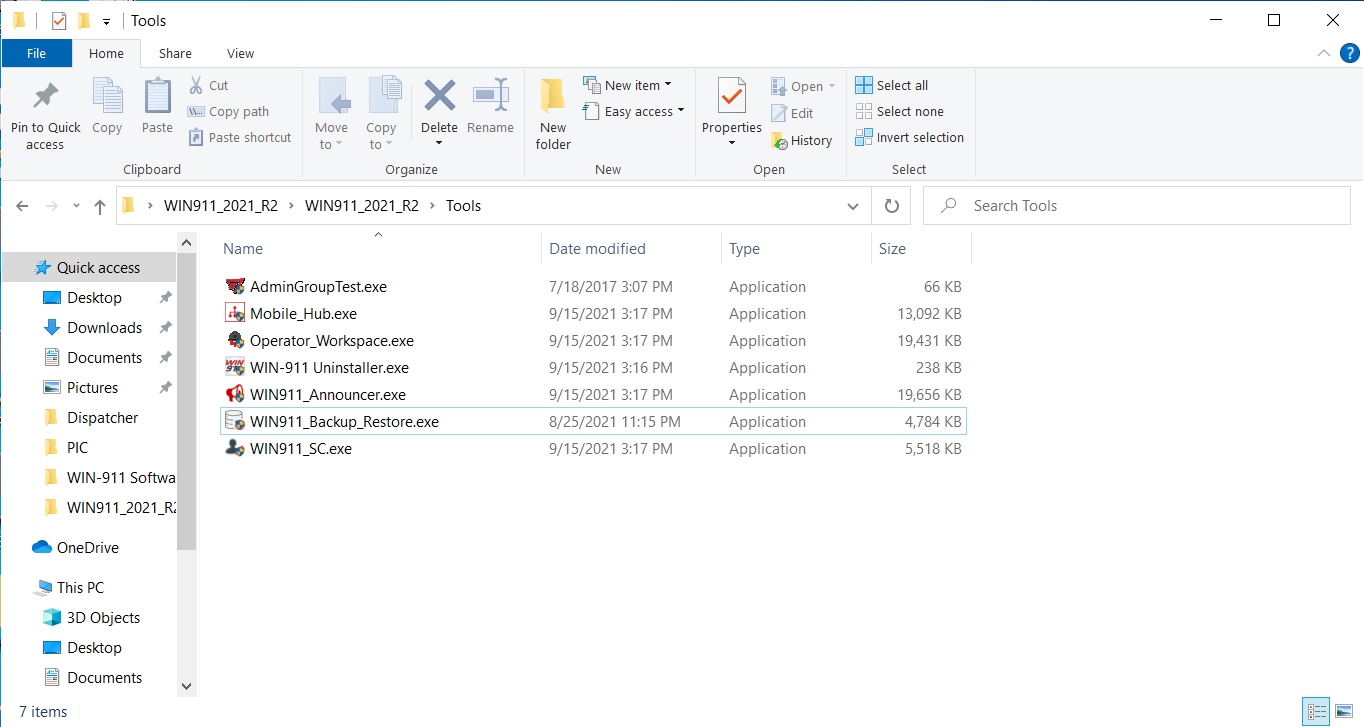Click the Rename ribbon icon
The height and width of the screenshot is (727, 1364).
tap(490, 97)
